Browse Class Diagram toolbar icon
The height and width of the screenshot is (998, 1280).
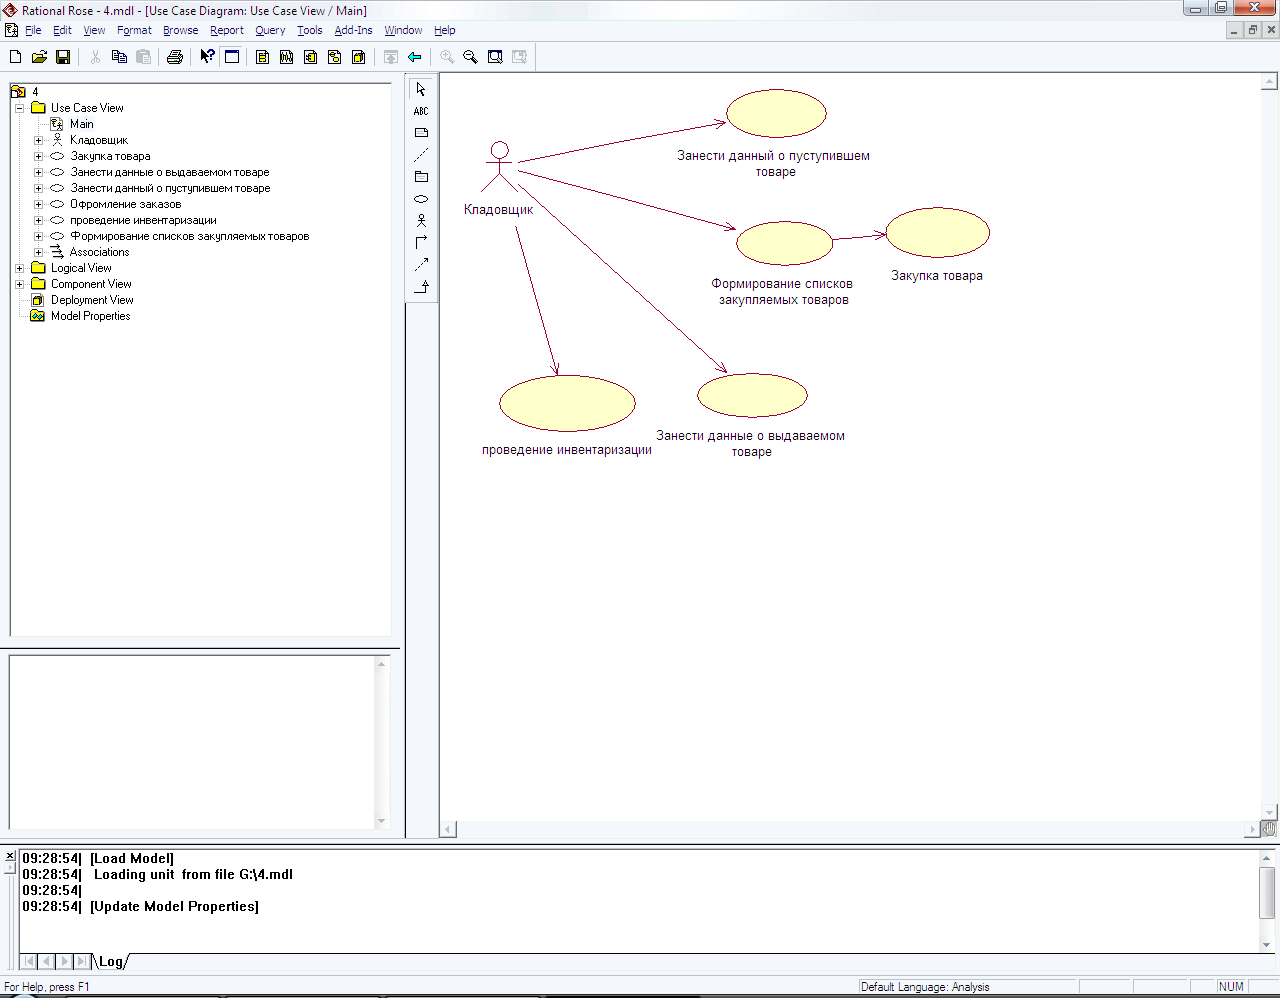[x=262, y=57]
